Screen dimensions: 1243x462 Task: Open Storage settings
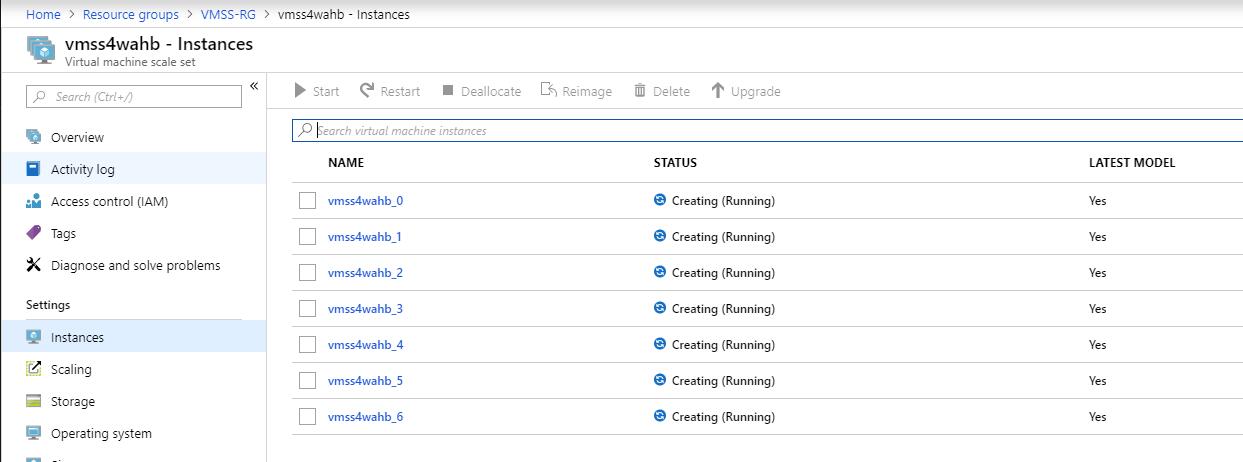tap(134, 401)
